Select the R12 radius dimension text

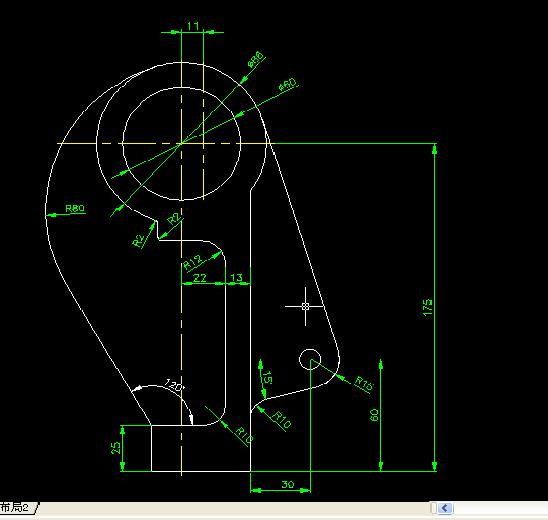(x=192, y=262)
